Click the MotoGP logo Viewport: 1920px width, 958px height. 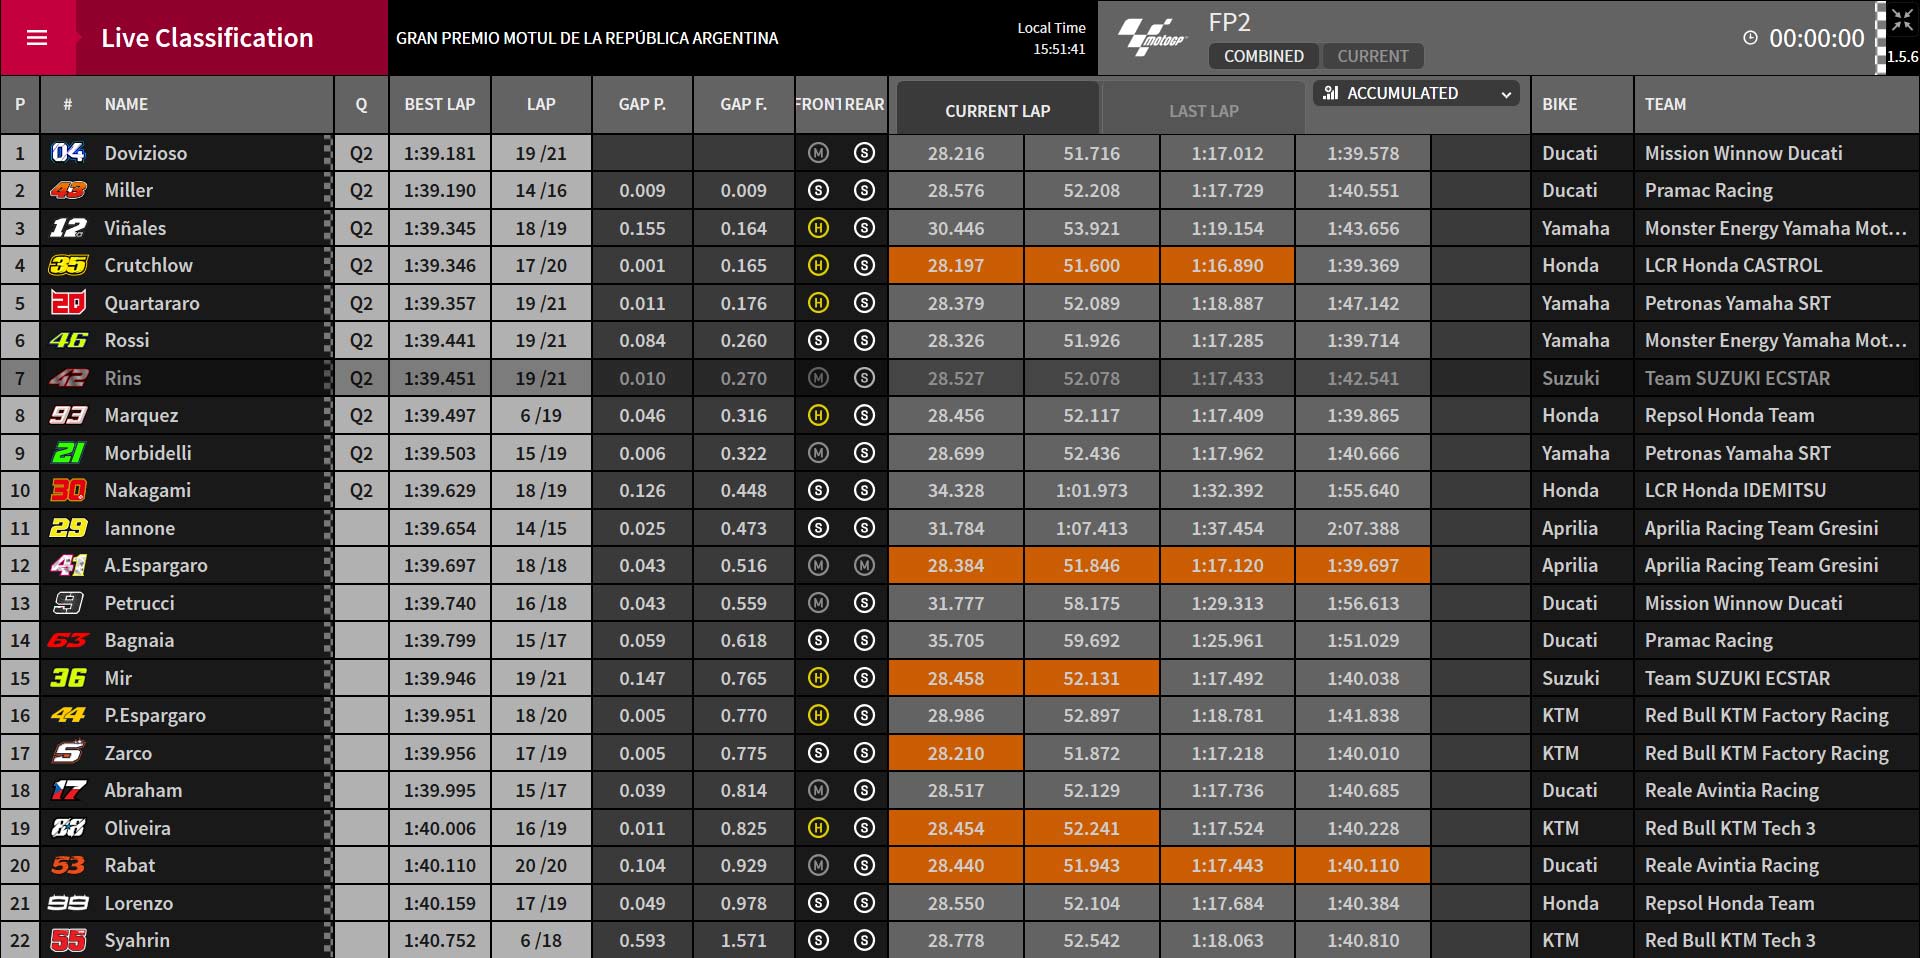(x=1152, y=38)
